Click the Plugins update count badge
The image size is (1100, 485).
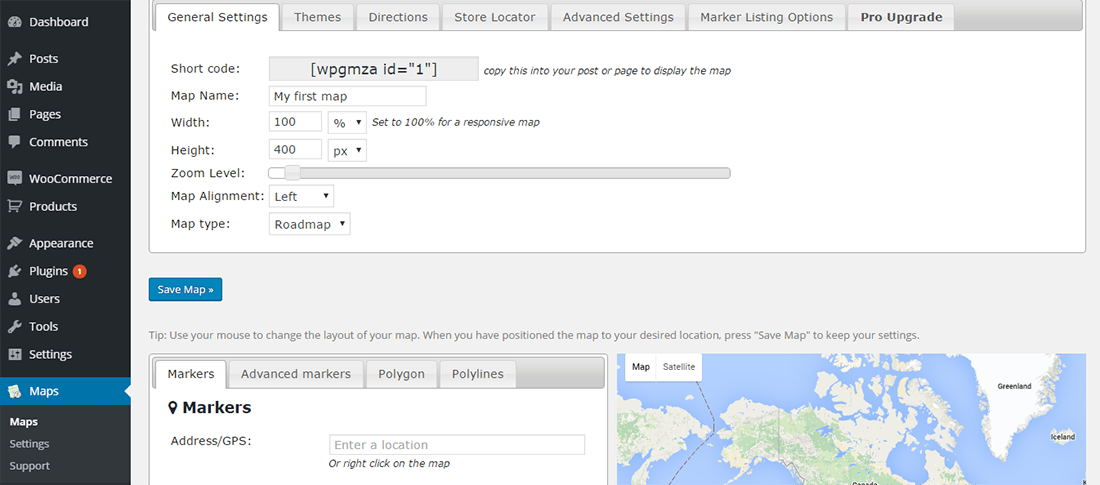pos(79,271)
